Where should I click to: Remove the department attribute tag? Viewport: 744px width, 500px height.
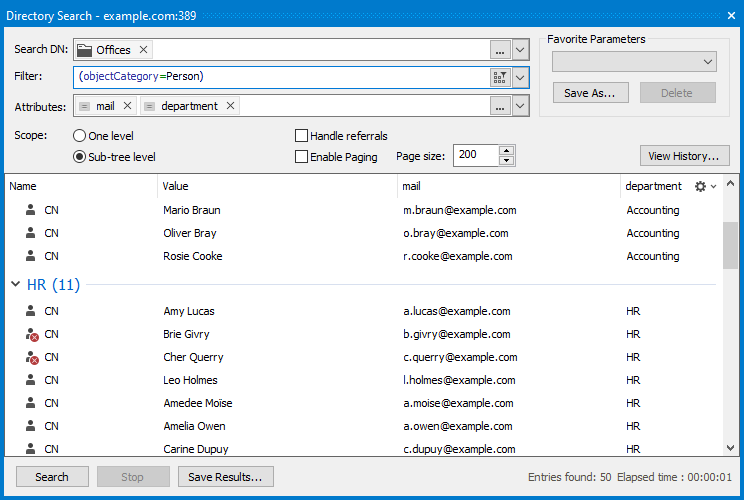coord(230,106)
